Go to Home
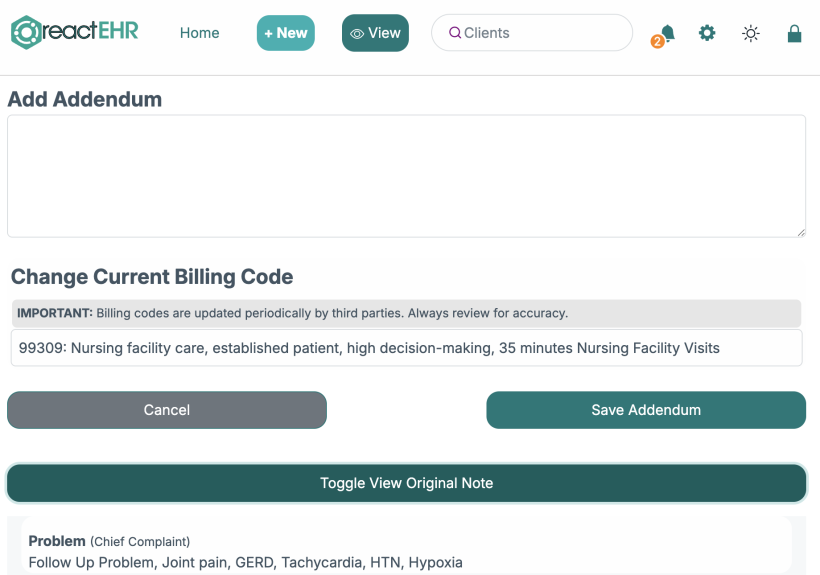The image size is (820, 575). click(199, 33)
